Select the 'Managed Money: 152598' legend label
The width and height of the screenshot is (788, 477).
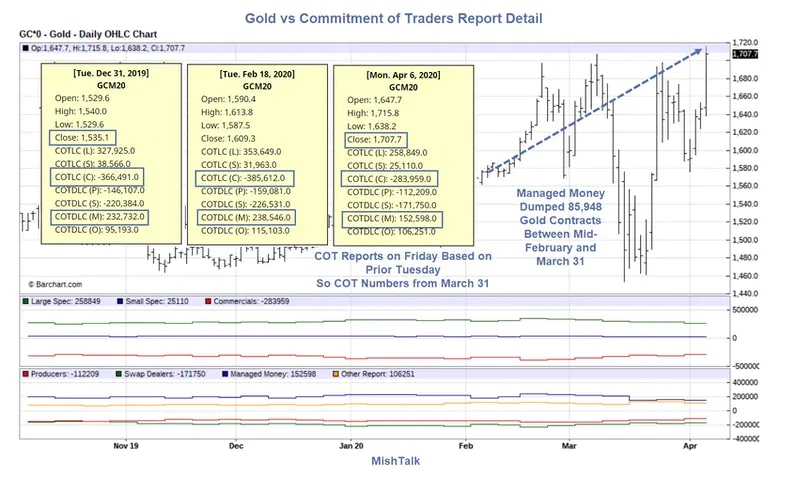point(273,374)
